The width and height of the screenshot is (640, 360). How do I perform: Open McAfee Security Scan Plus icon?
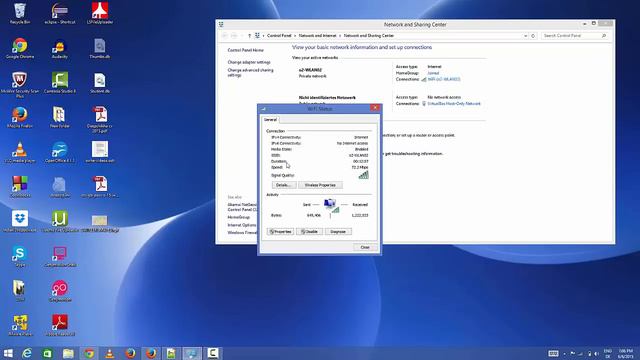click(x=20, y=84)
